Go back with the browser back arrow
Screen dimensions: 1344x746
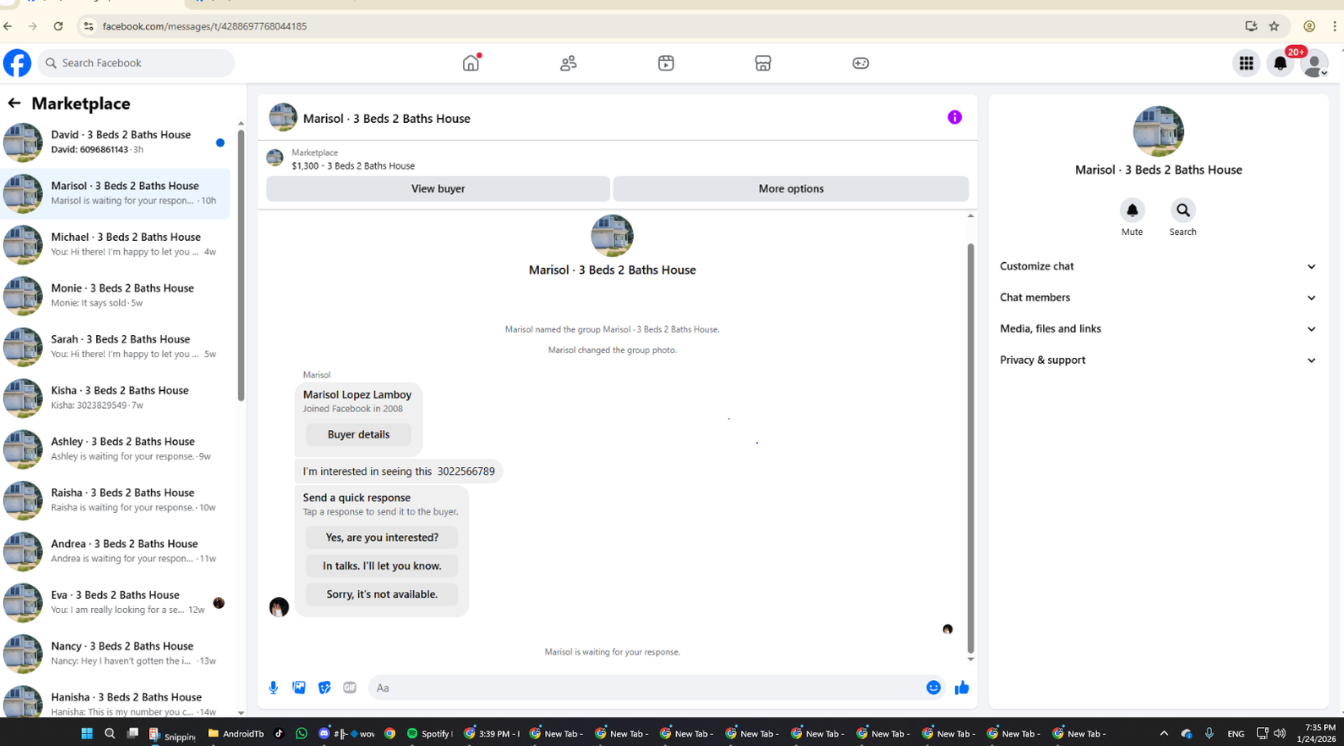click(8, 26)
